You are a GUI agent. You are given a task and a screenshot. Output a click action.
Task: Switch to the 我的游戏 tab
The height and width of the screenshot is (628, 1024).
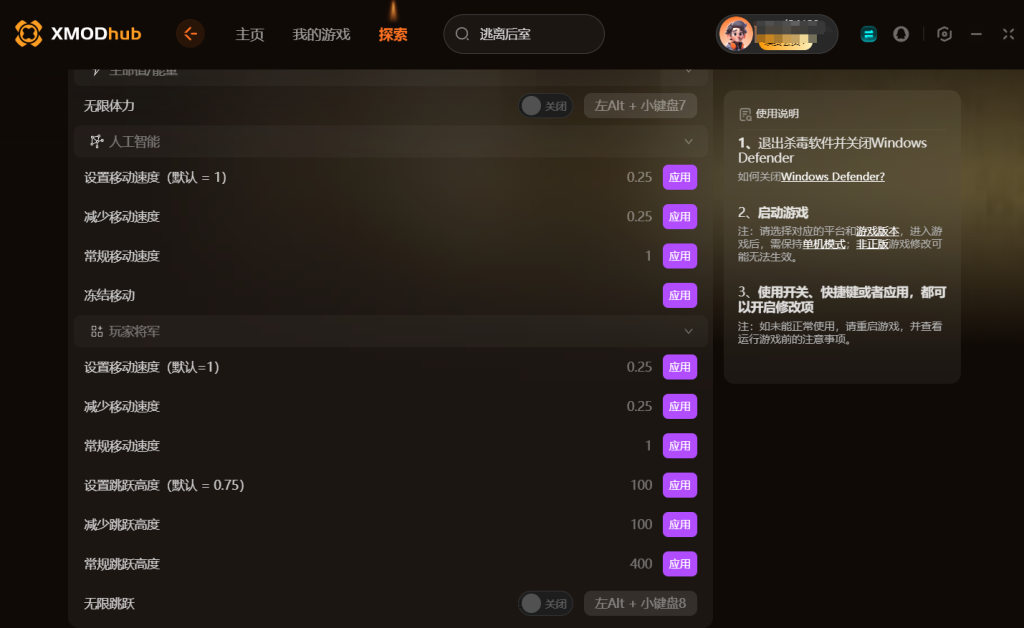tap(321, 35)
